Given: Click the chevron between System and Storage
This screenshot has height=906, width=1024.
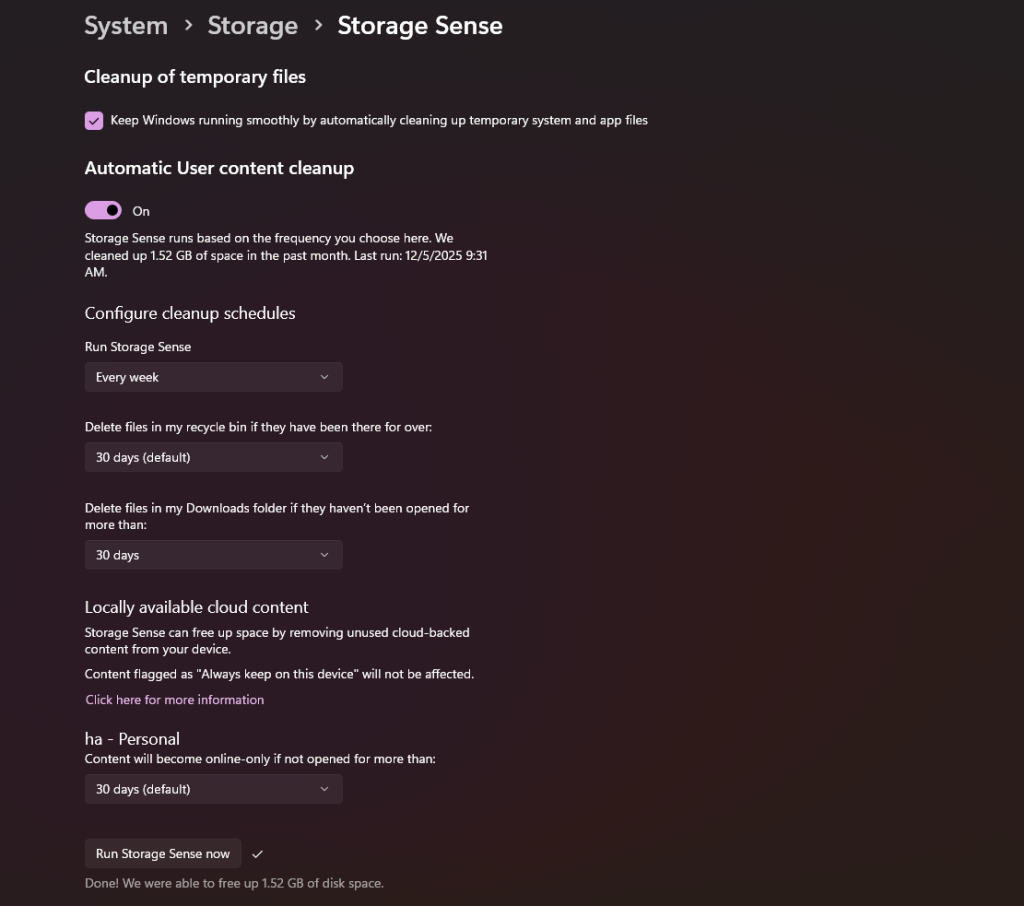Looking at the screenshot, I should point(188,26).
